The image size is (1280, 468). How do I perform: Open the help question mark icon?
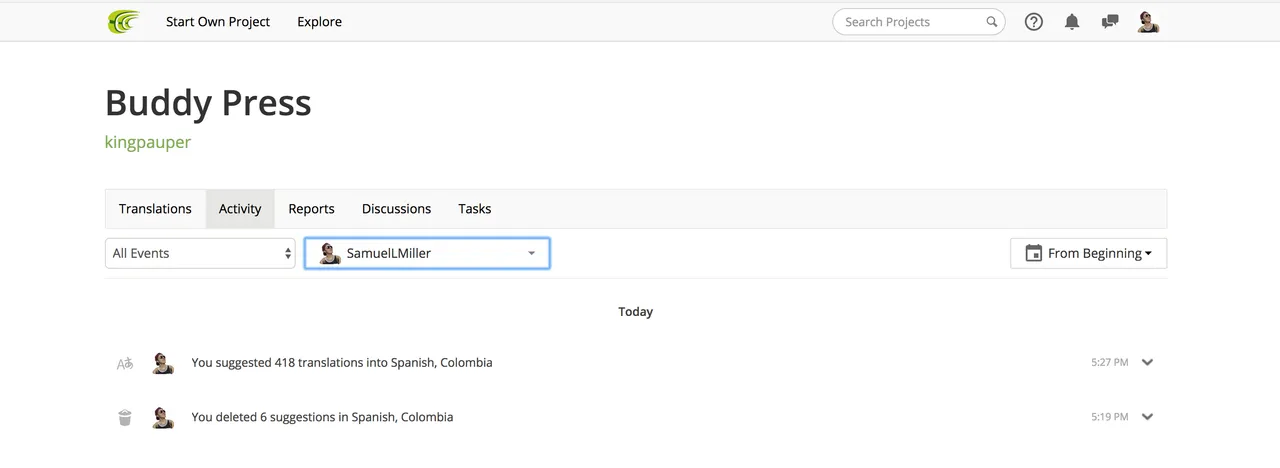(1034, 21)
